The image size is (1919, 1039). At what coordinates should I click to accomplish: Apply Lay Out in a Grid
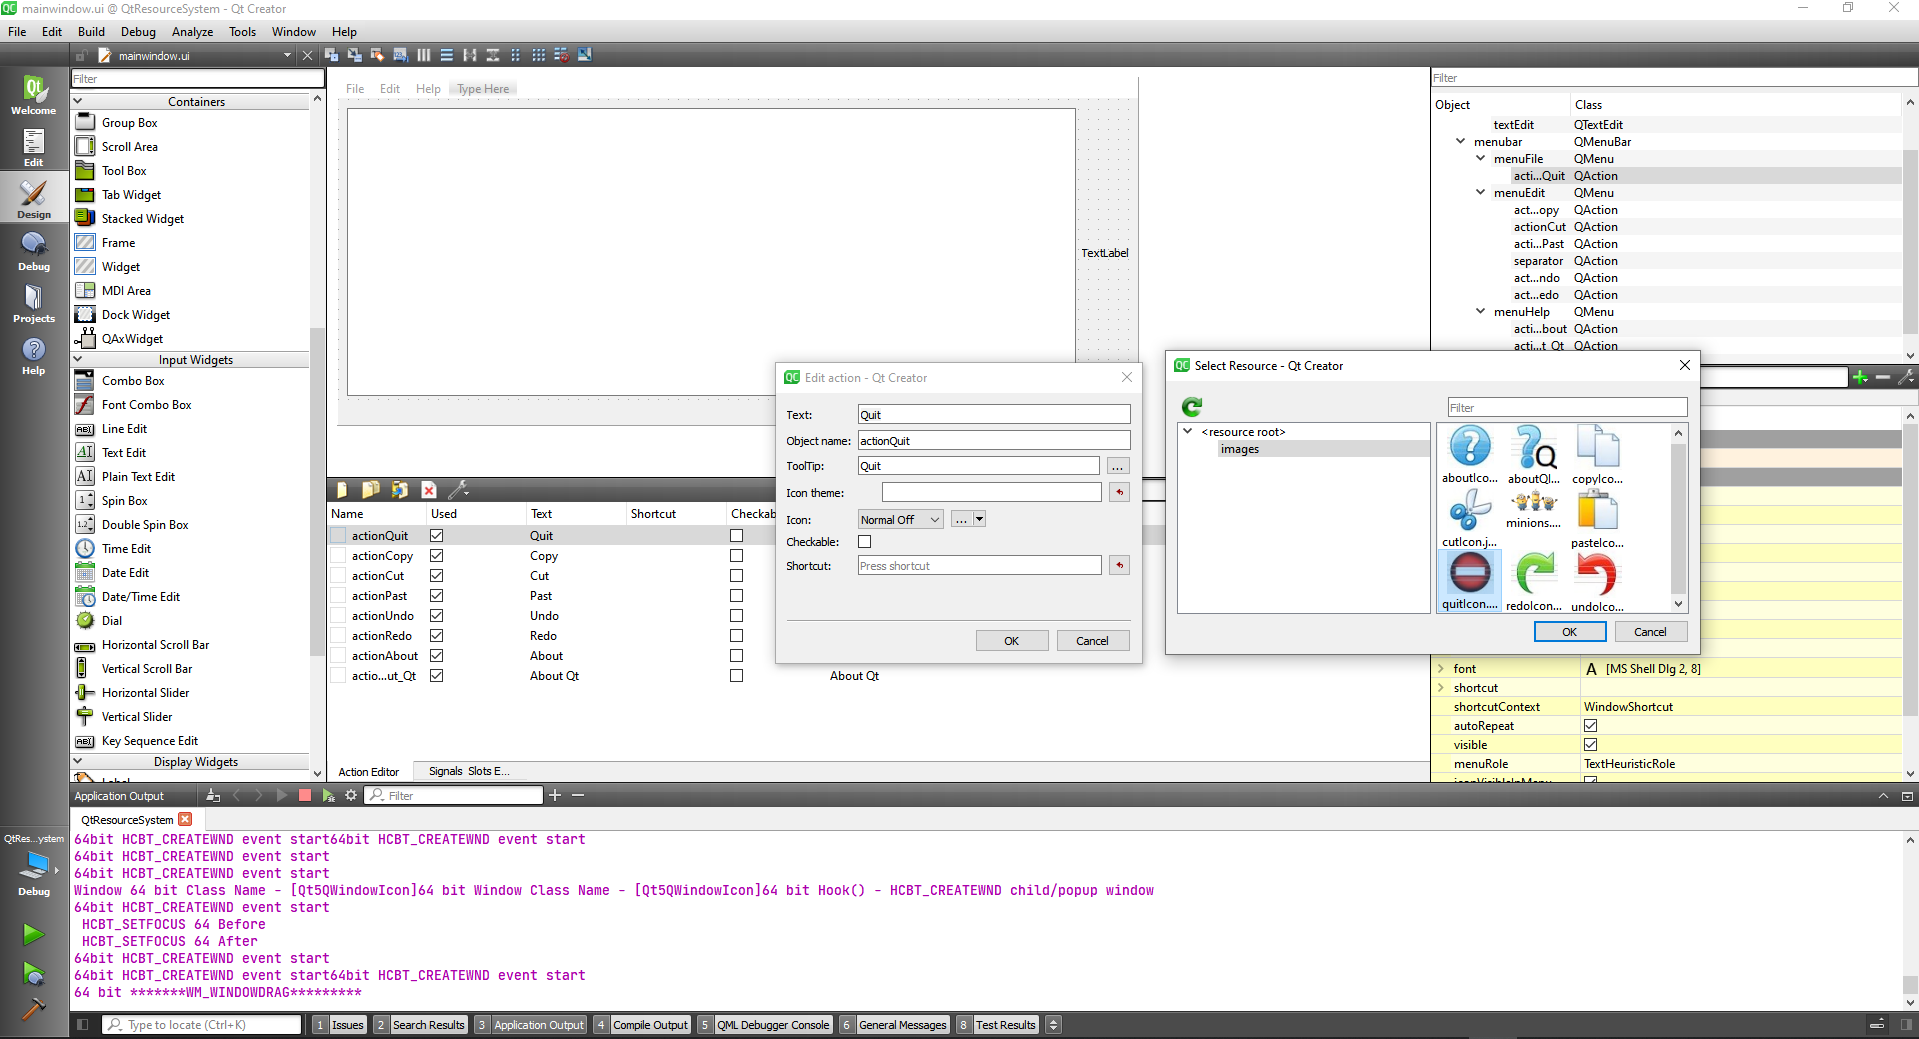[x=539, y=55]
